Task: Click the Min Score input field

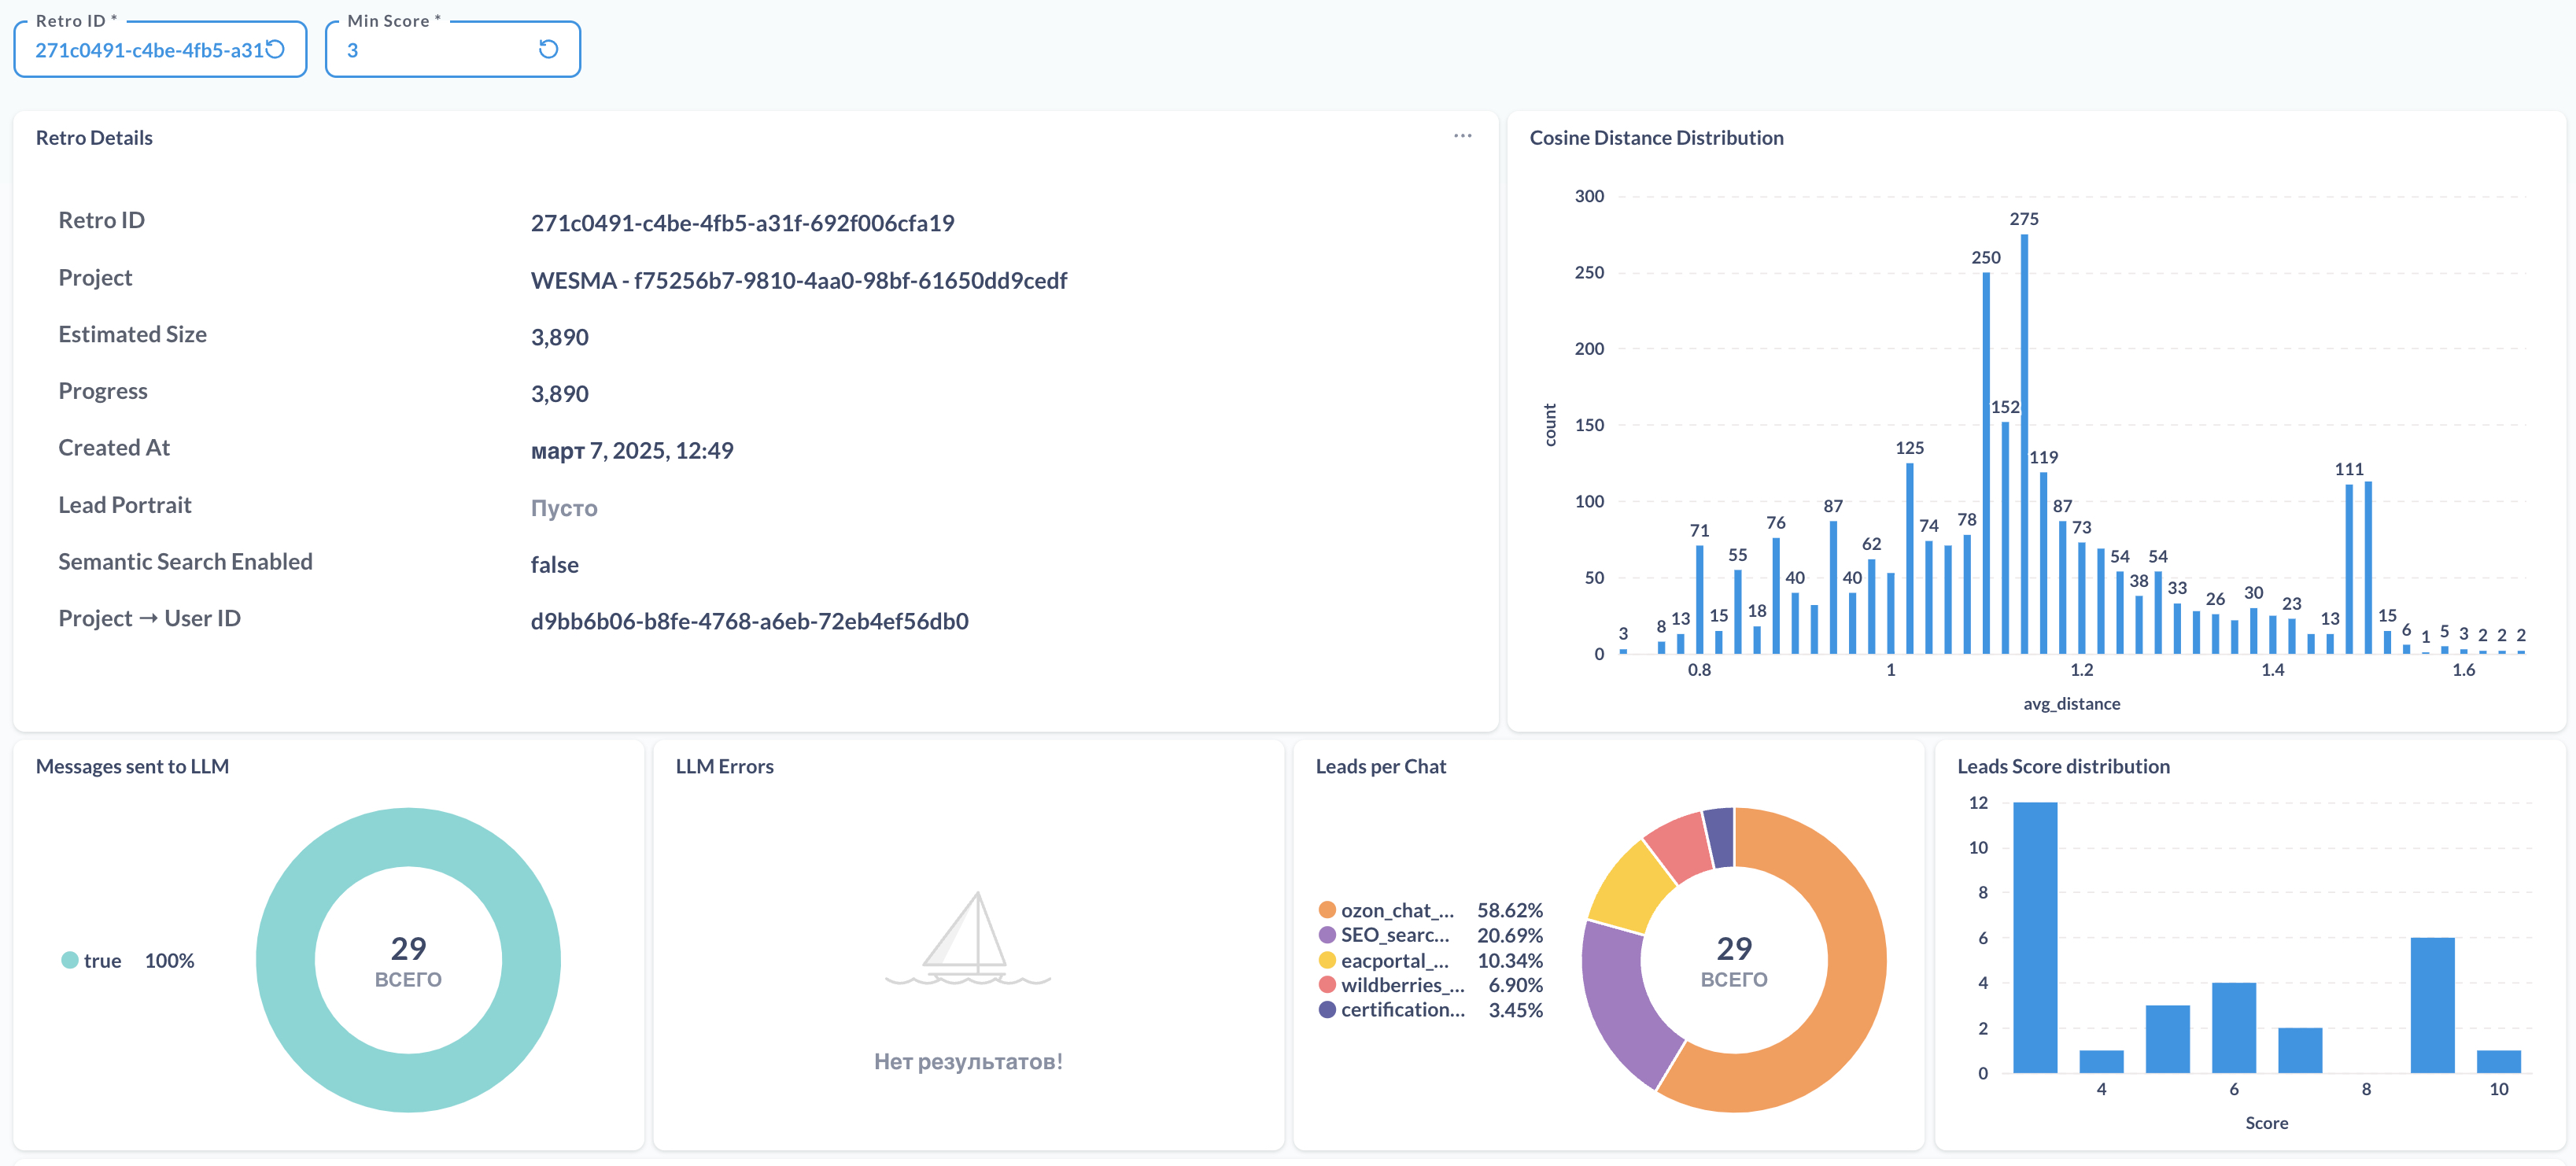Action: (x=435, y=50)
